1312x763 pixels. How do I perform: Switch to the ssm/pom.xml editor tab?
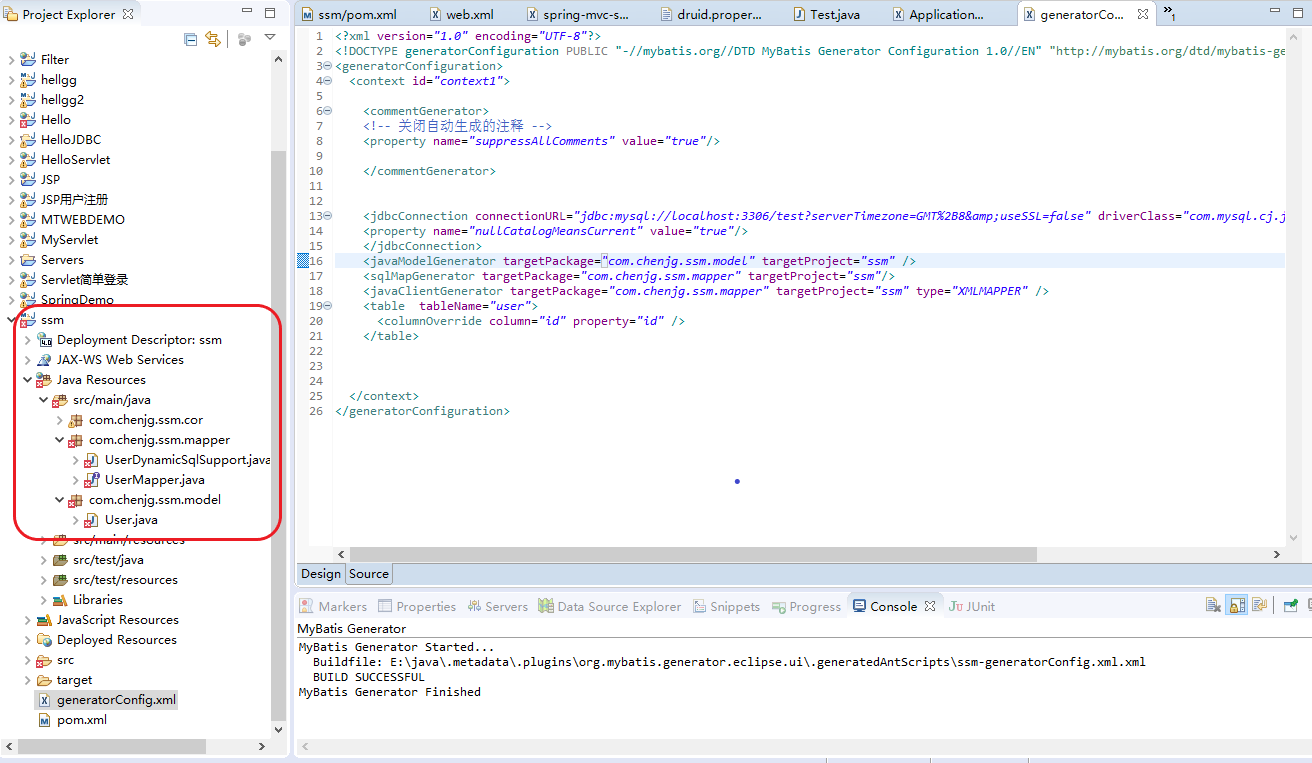click(348, 14)
